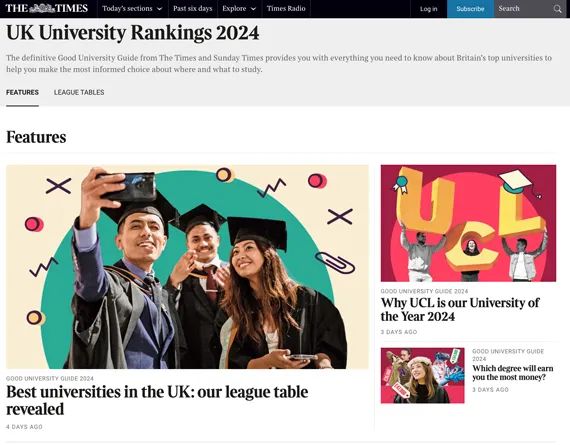The width and height of the screenshot is (570, 445).
Task: Open graduates selfie article image
Action: [x=187, y=267]
